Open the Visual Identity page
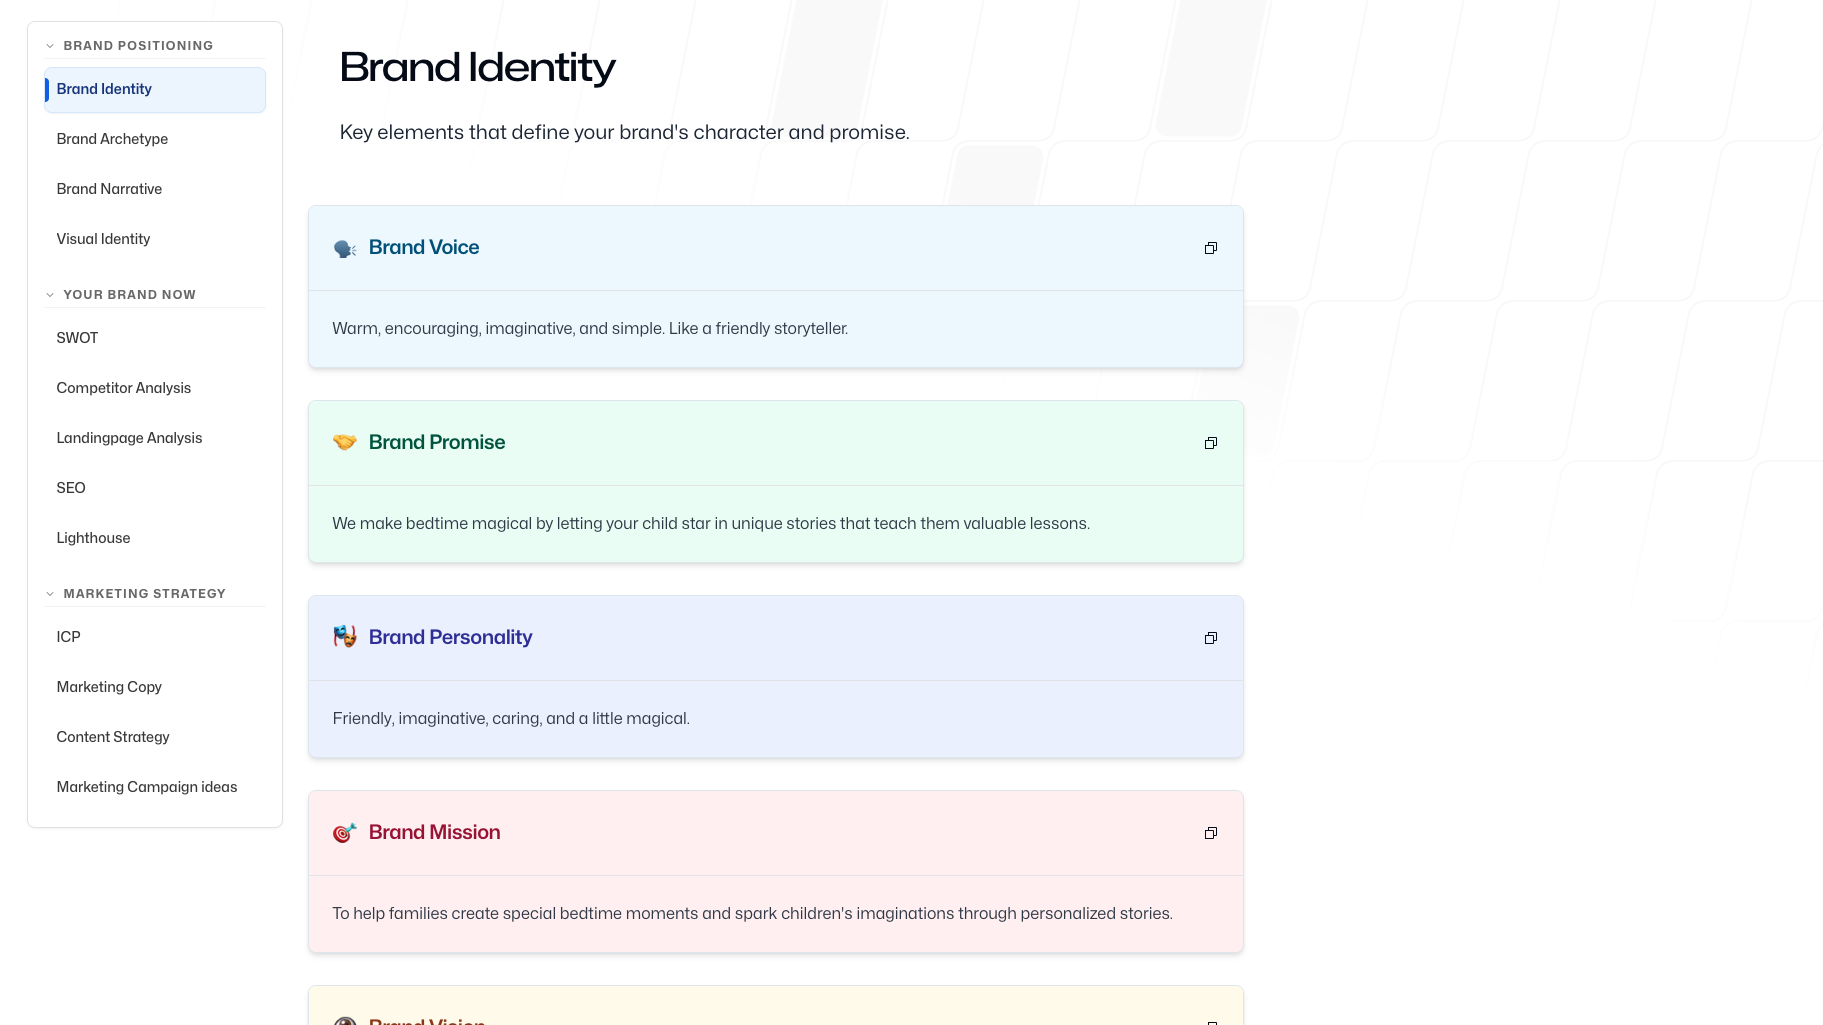Image resolution: width=1823 pixels, height=1025 pixels. tap(103, 239)
